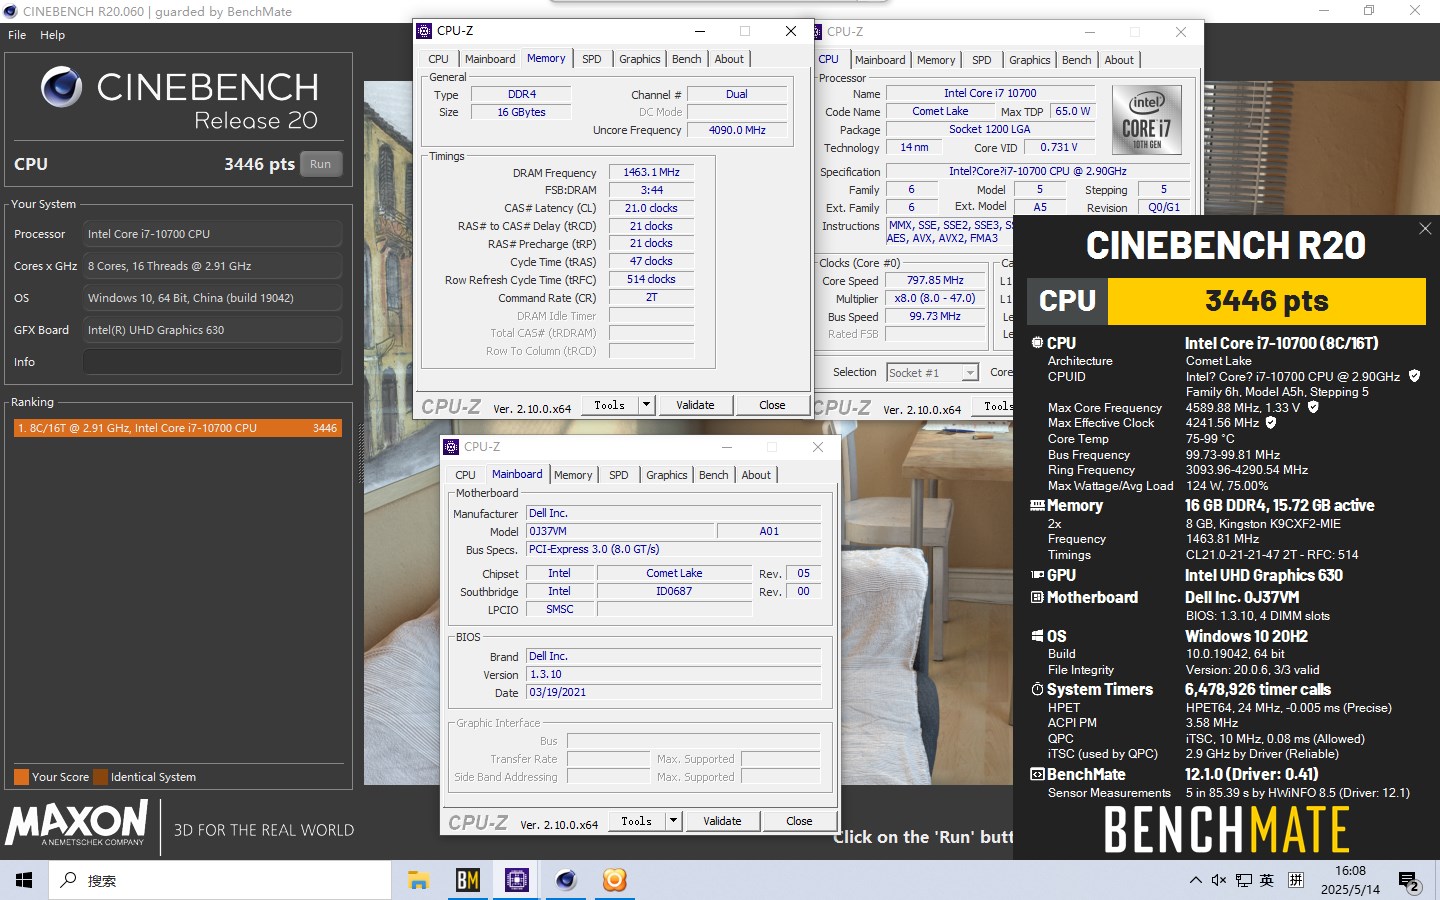Click the CPU-Z icon in Memory window title bar

point(425,31)
